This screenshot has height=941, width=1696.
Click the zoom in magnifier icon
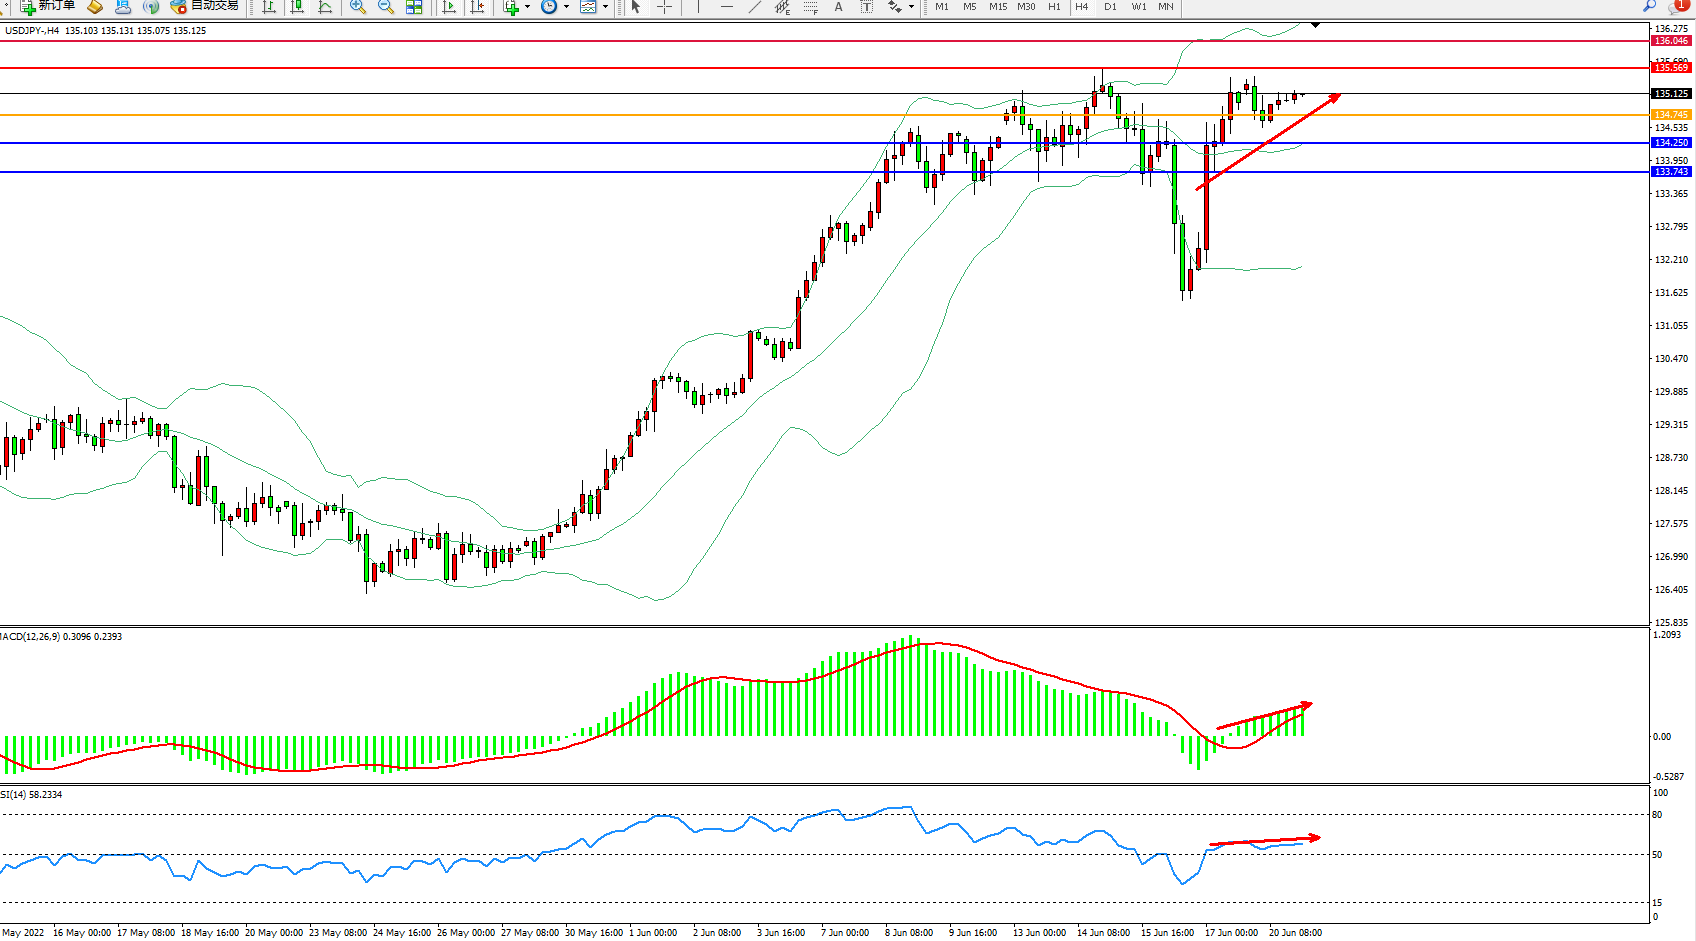point(358,7)
